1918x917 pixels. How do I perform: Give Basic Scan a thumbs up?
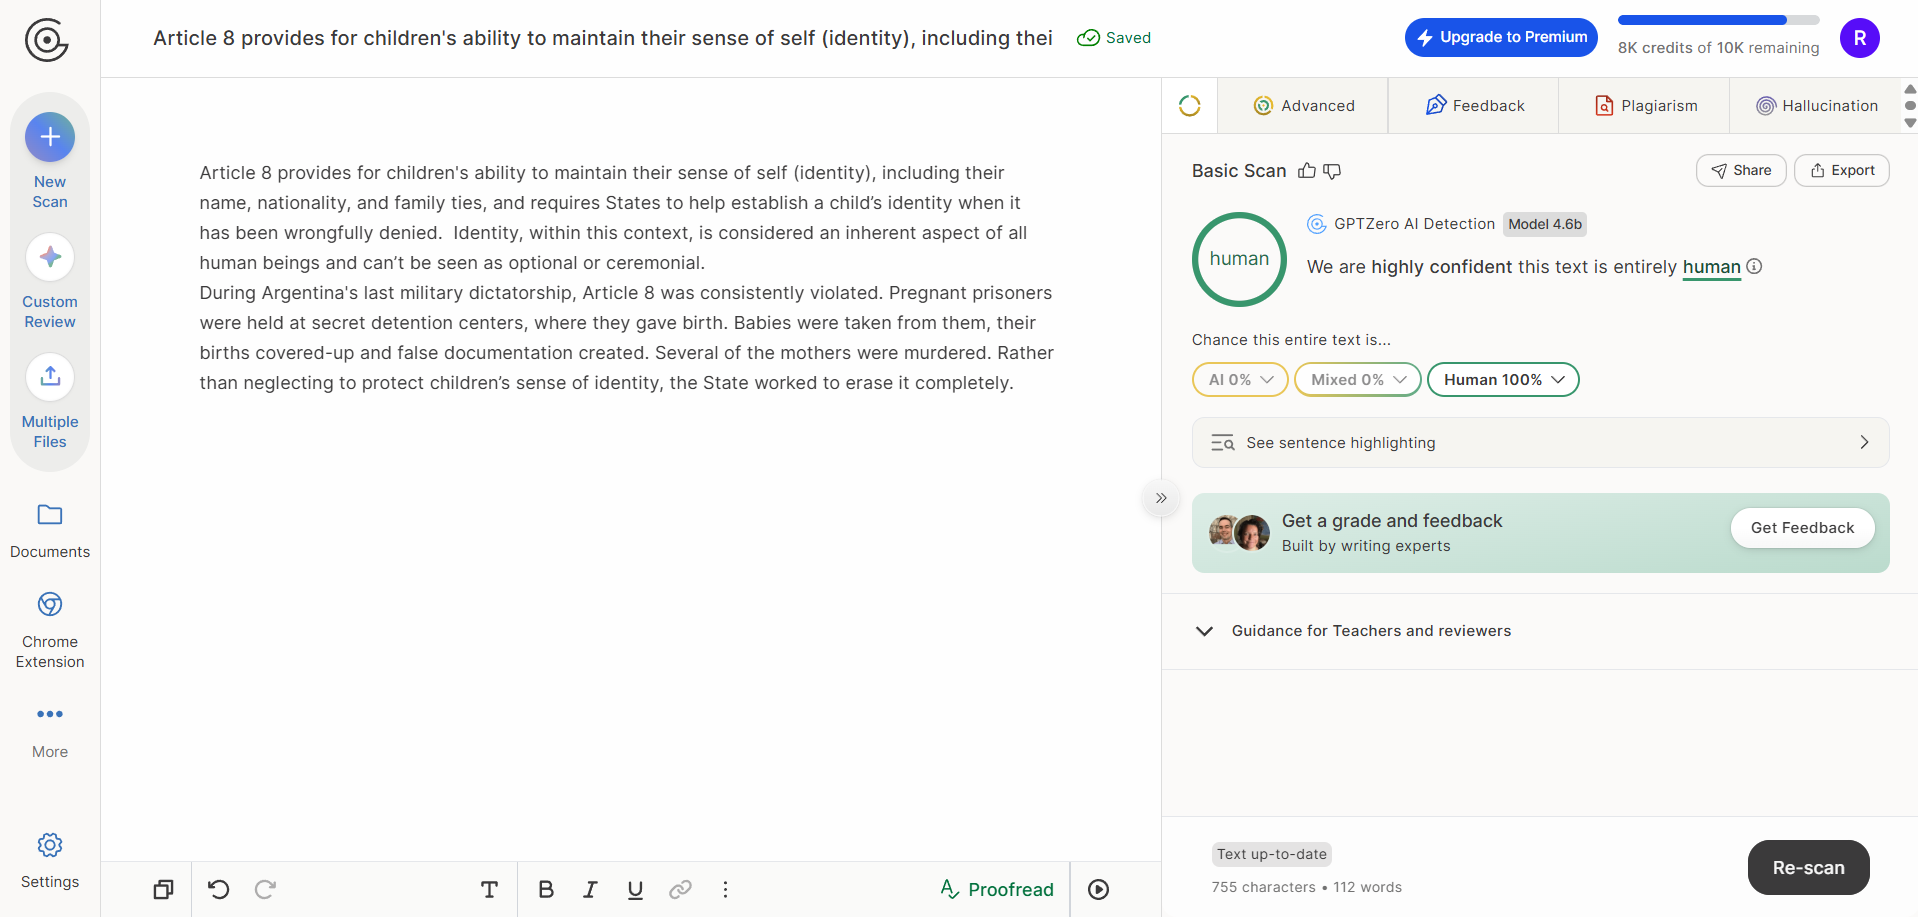pyautogui.click(x=1307, y=171)
